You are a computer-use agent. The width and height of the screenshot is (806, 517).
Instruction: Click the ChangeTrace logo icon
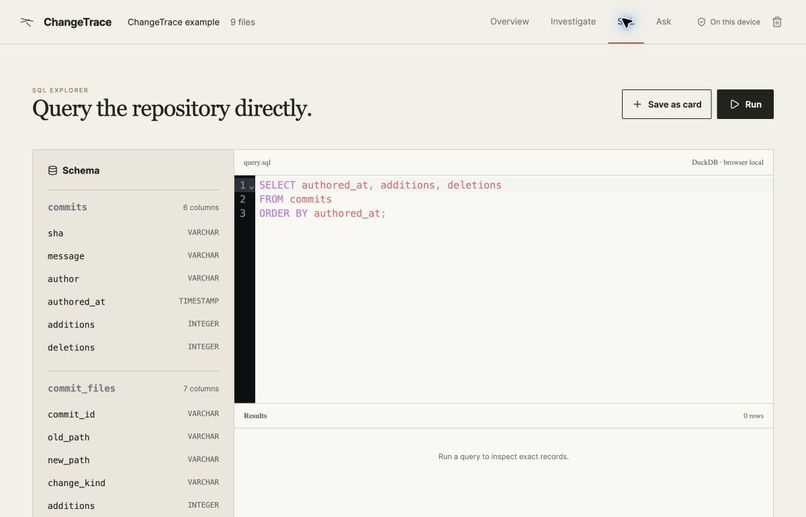coord(27,22)
